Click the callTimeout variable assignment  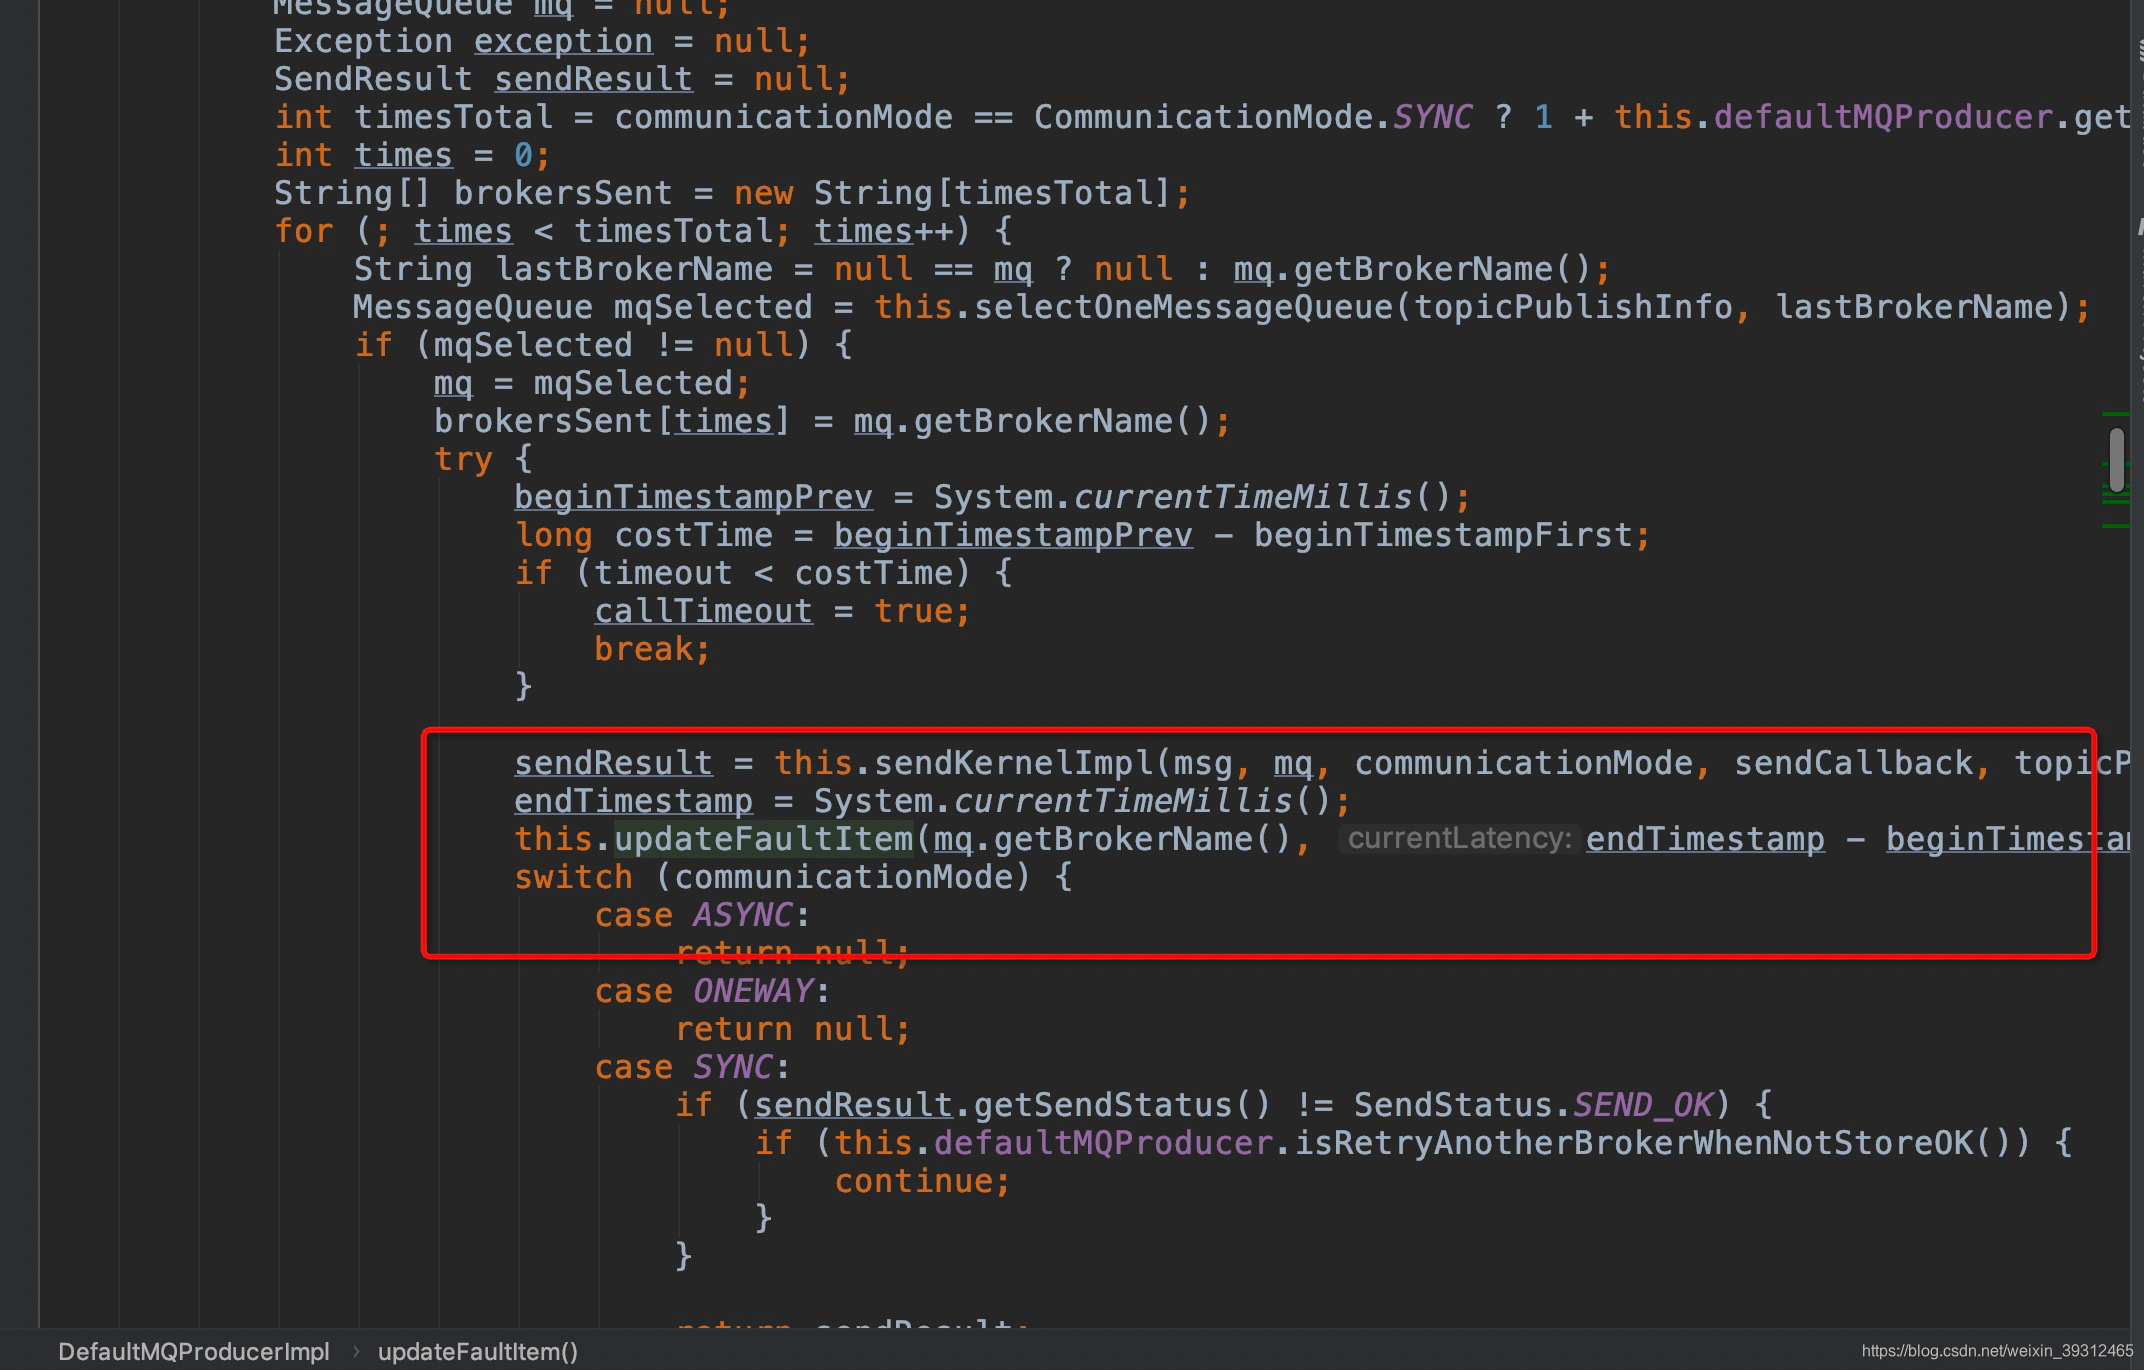tap(703, 611)
